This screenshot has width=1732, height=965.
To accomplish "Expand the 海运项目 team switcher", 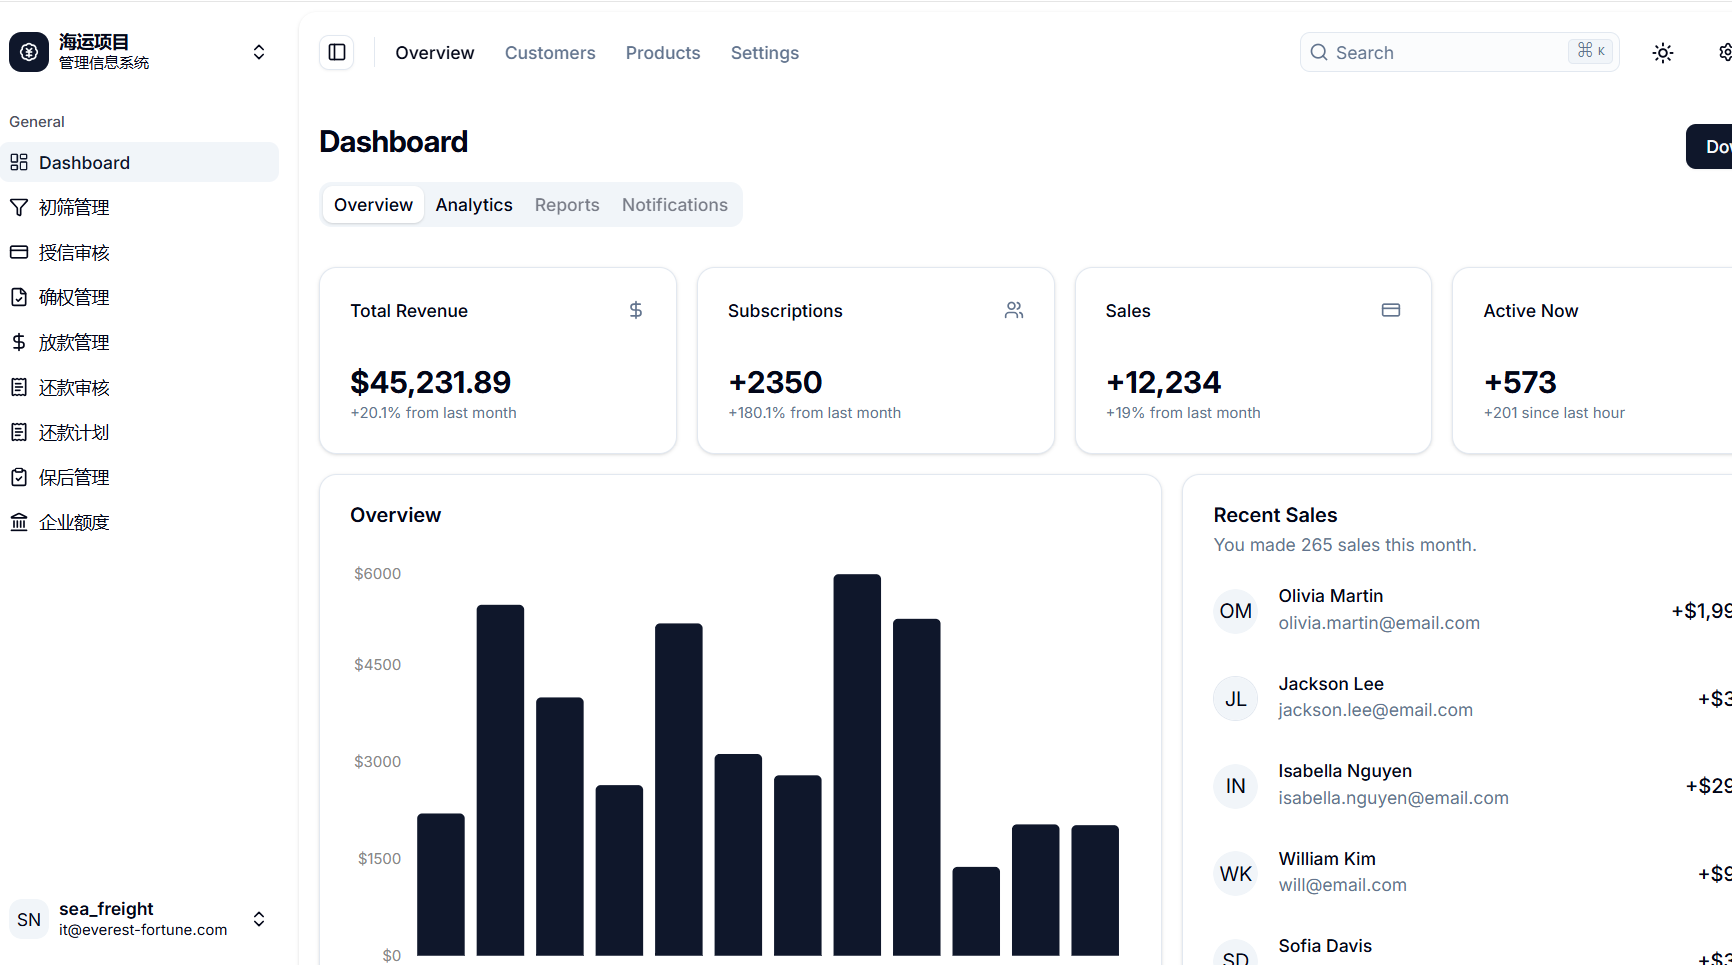I will (x=139, y=52).
